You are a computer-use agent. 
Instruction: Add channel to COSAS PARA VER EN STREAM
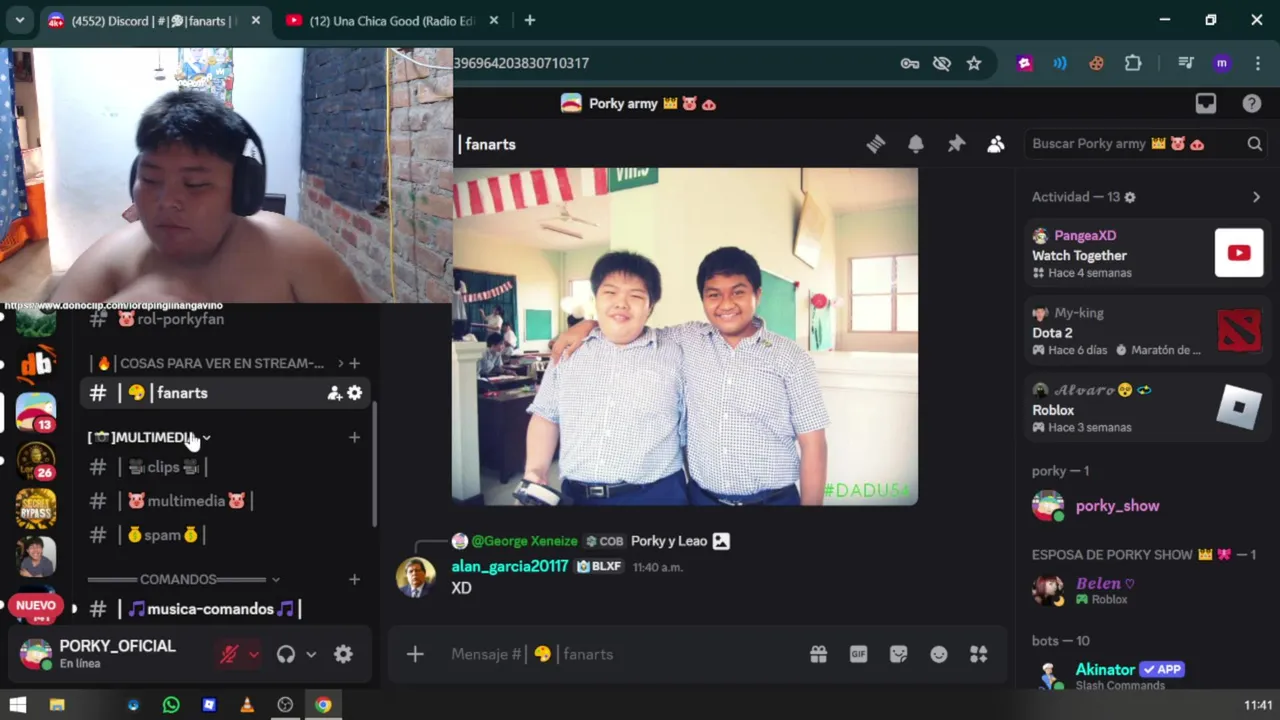tap(354, 363)
